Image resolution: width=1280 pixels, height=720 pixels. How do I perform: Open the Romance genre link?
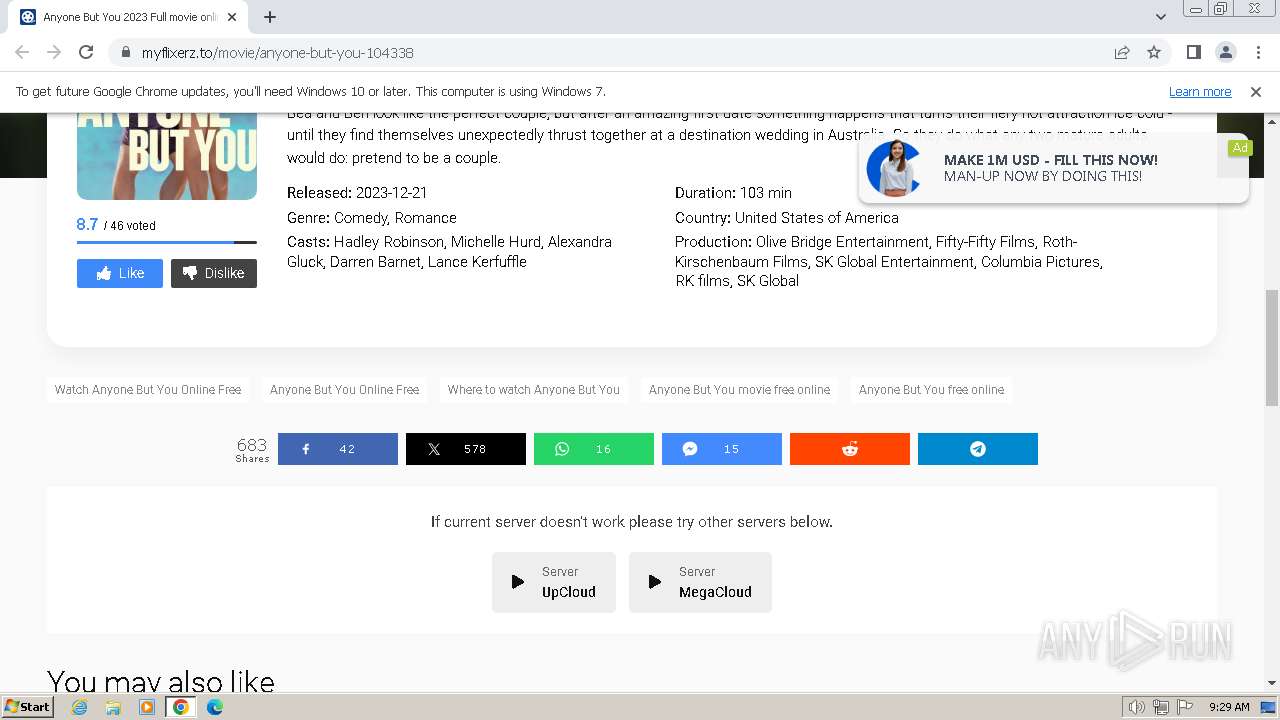426,218
